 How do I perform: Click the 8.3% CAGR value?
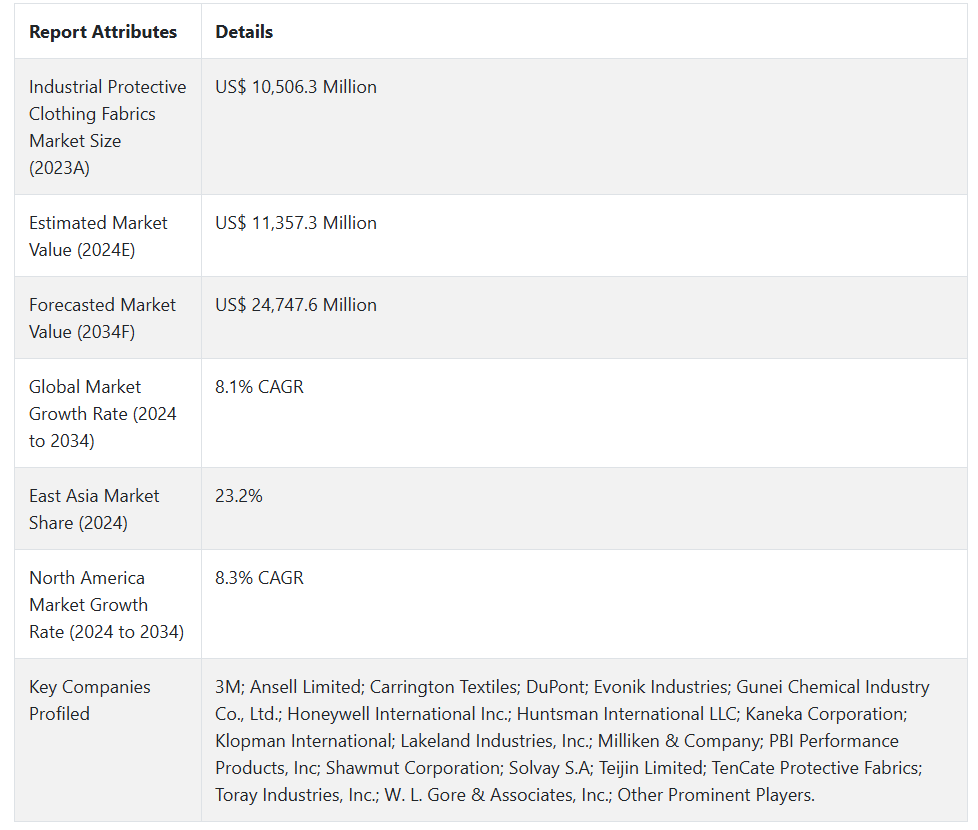[259, 578]
